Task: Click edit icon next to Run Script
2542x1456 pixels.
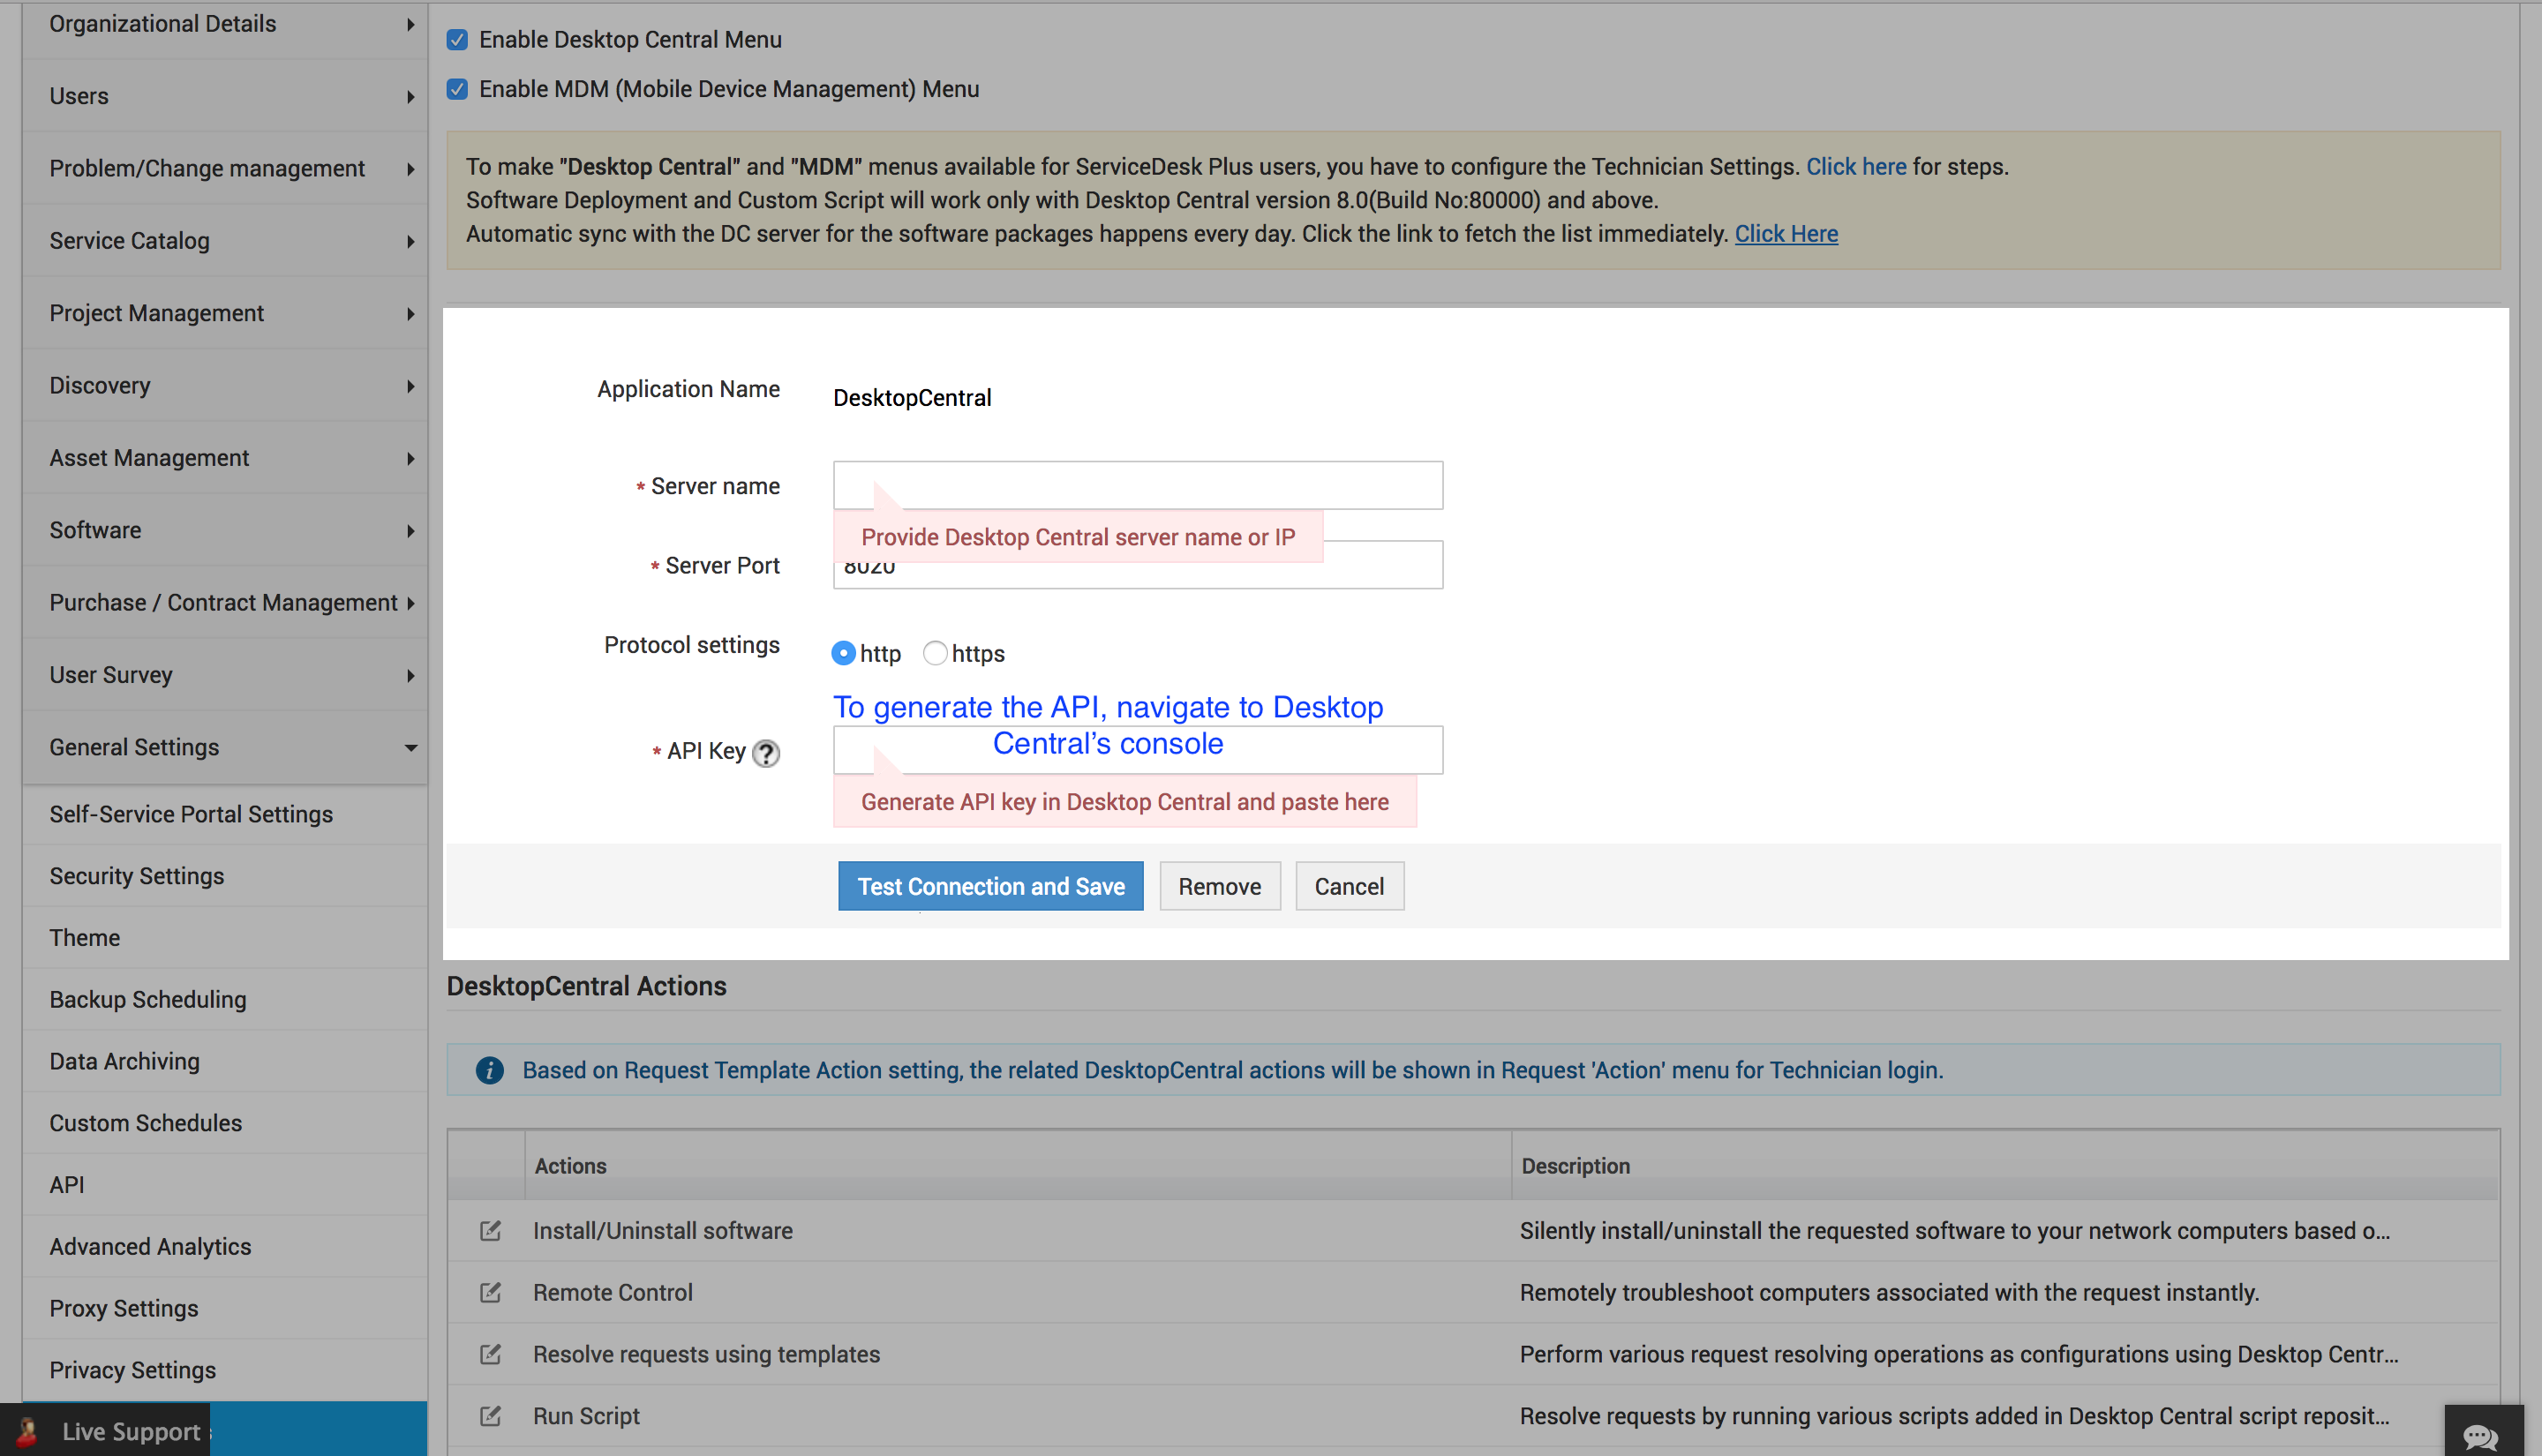Action: point(490,1416)
